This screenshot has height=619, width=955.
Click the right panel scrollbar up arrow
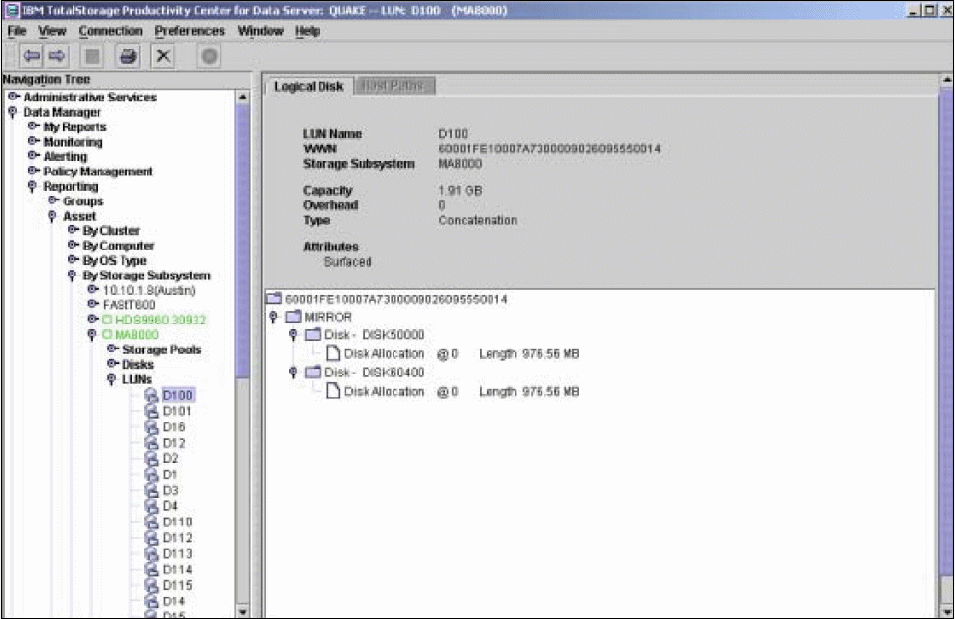click(x=945, y=79)
